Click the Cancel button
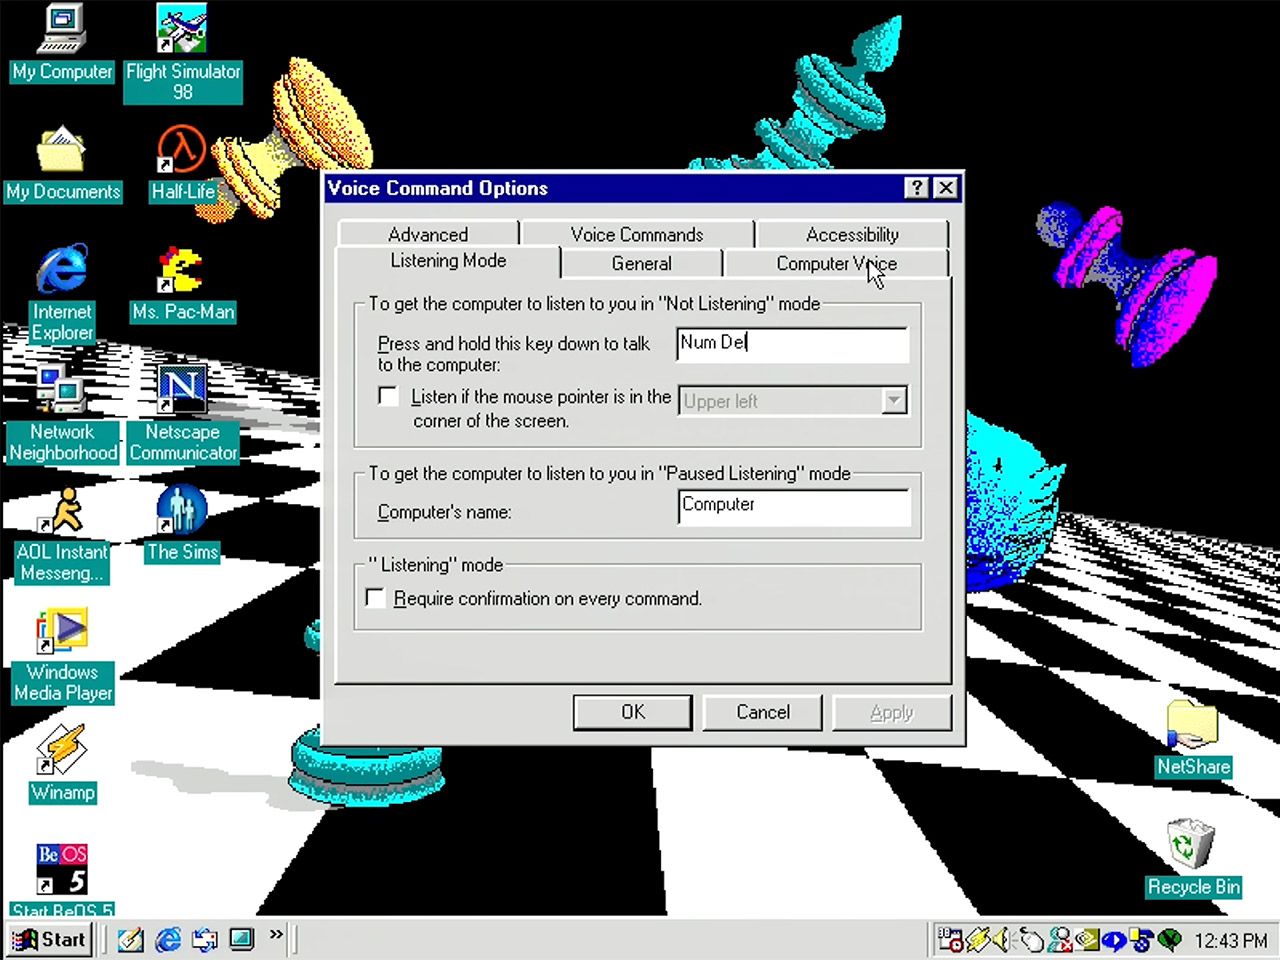The height and width of the screenshot is (960, 1280). pos(762,712)
